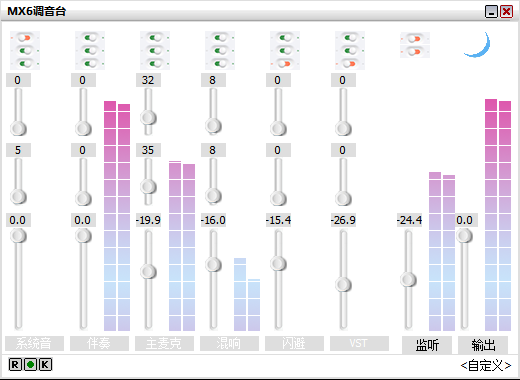Click the blue crescent moon icon
This screenshot has height=380, width=520.
[x=478, y=45]
